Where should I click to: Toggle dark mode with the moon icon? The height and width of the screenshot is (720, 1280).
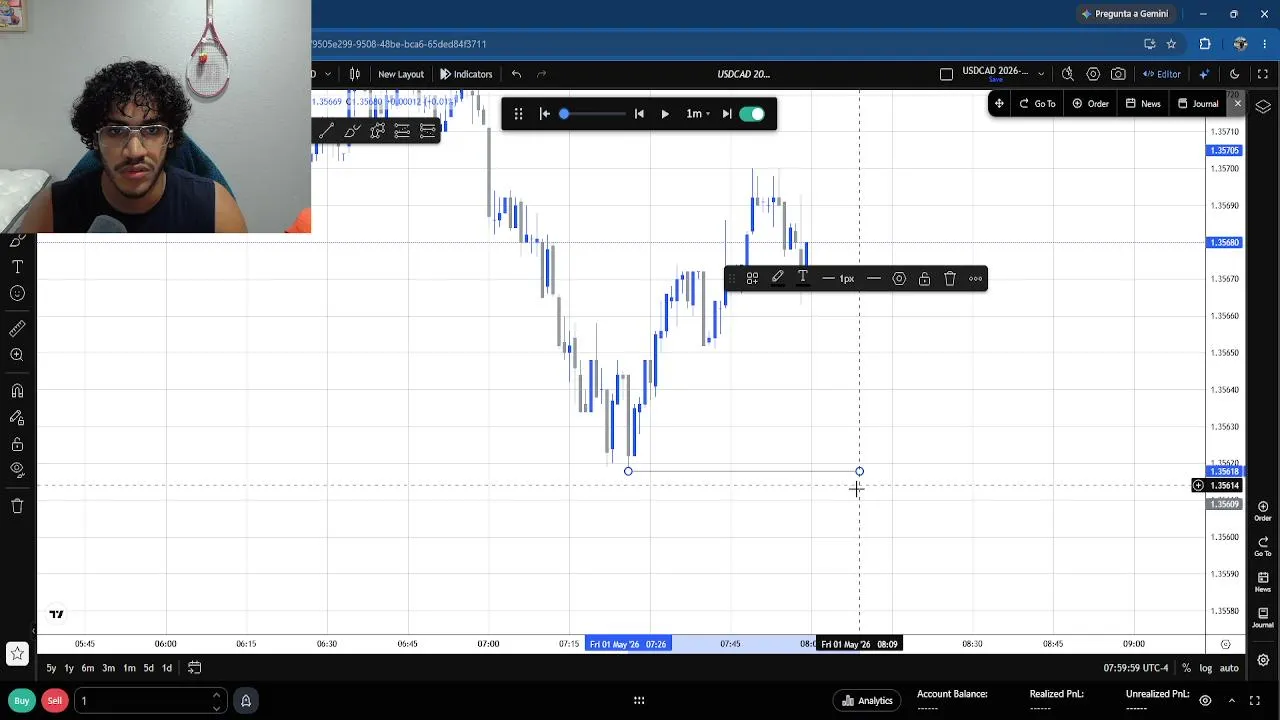click(x=1235, y=74)
